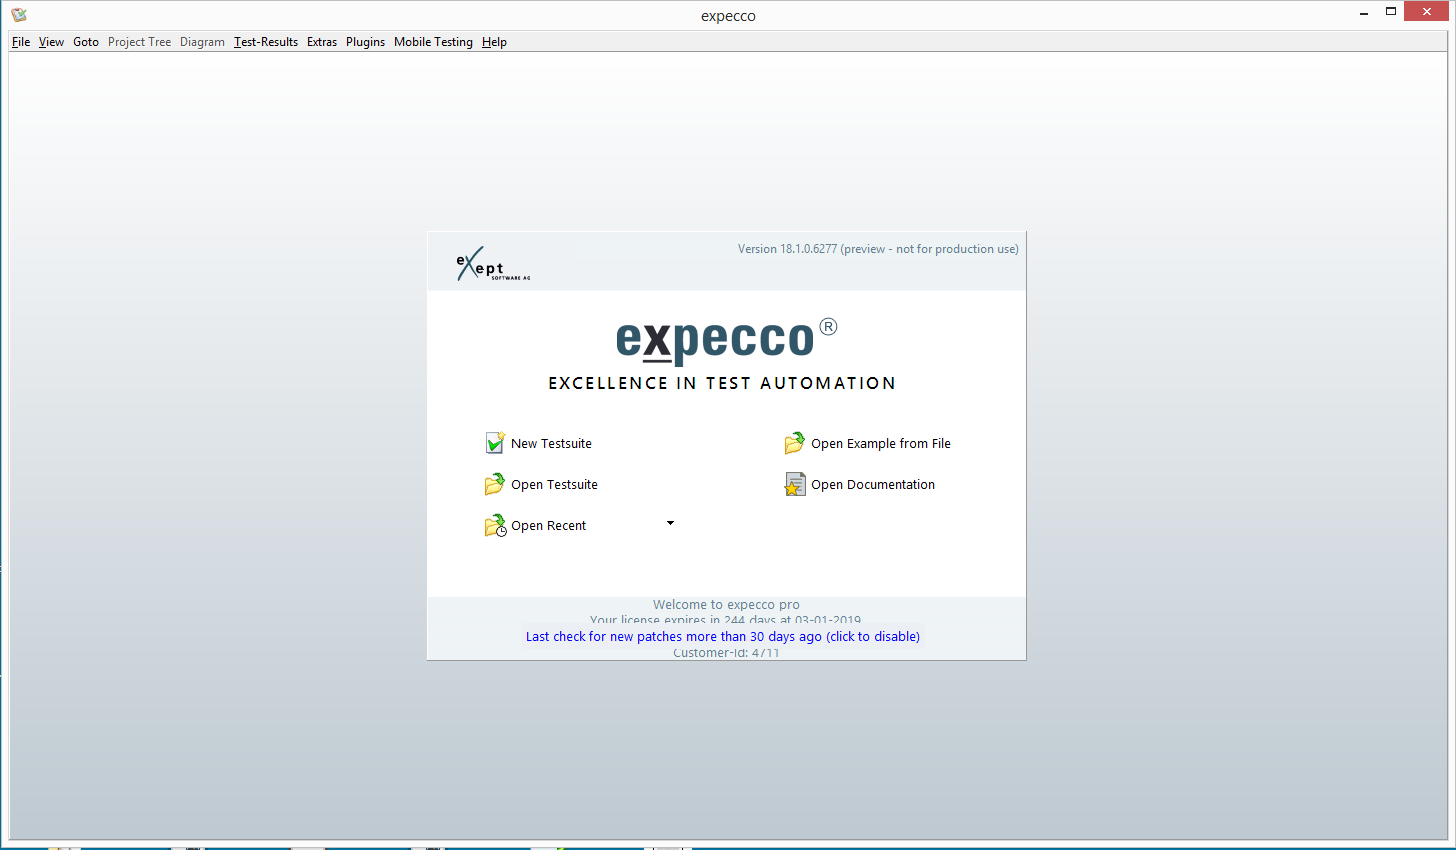The height and width of the screenshot is (850, 1456).
Task: Click the Open Documentation star icon
Action: click(x=795, y=485)
